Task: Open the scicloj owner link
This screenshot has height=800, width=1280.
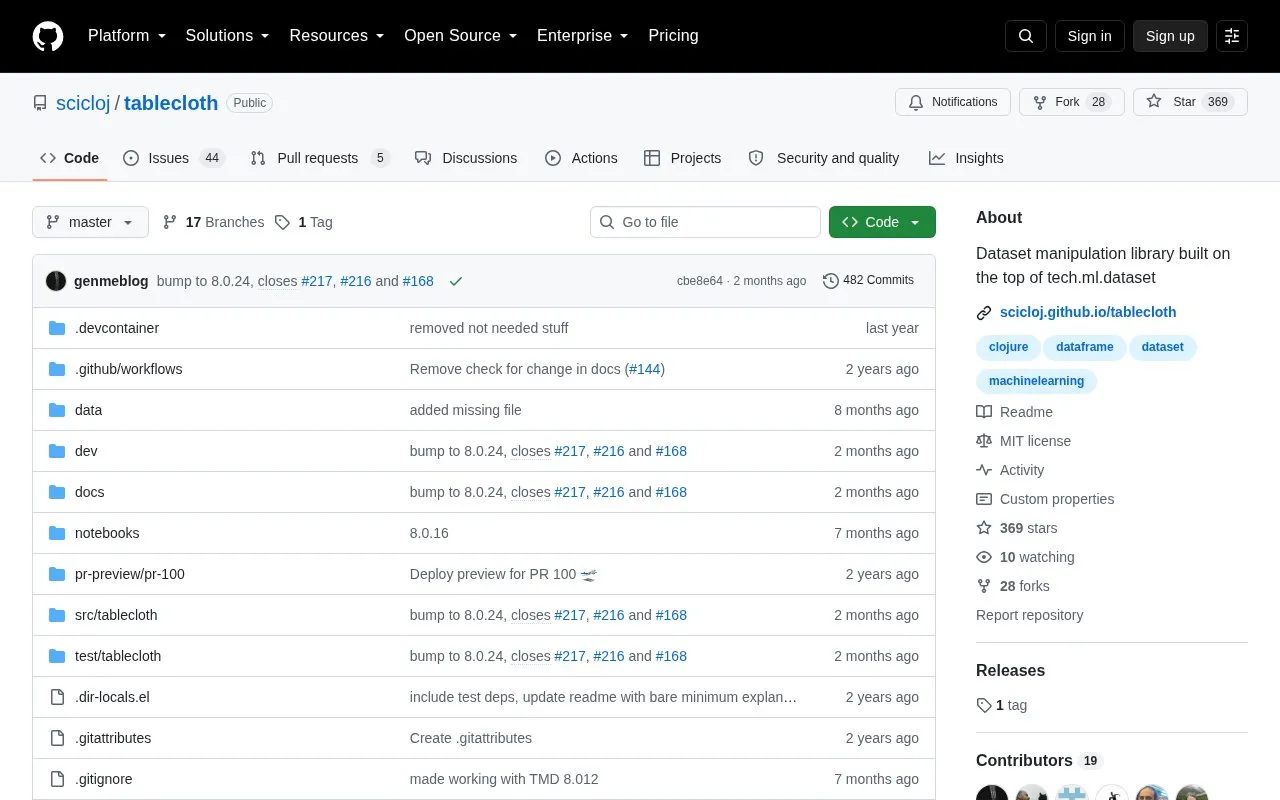Action: (x=83, y=103)
